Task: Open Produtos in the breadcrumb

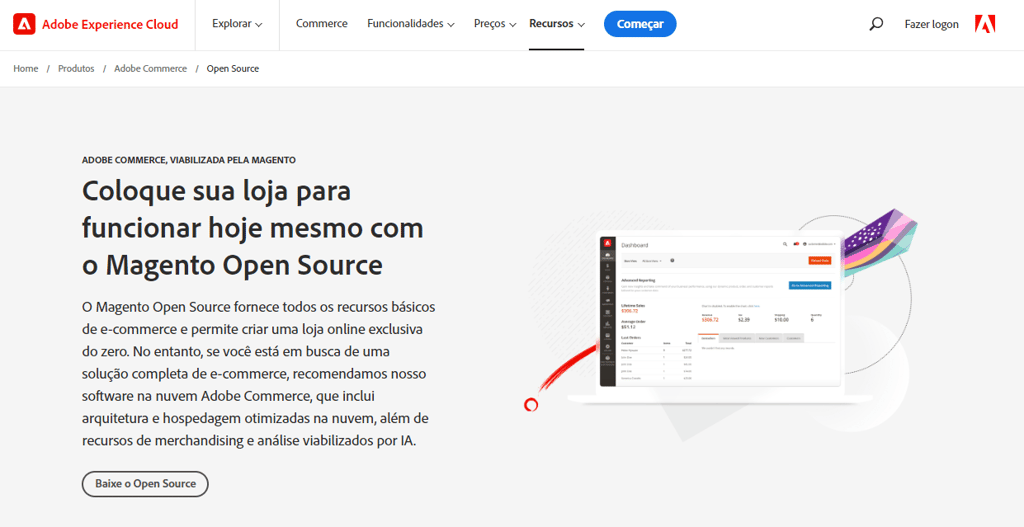Action: (76, 69)
